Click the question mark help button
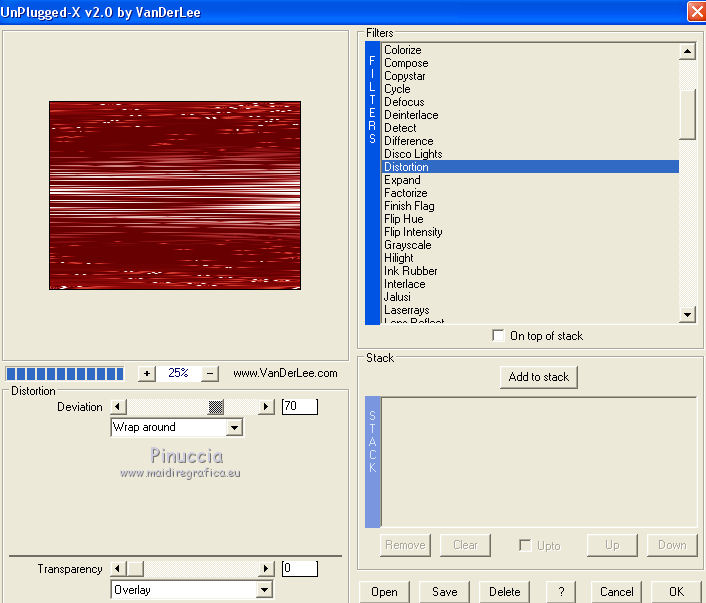Viewport: 706px width, 603px height. click(561, 592)
